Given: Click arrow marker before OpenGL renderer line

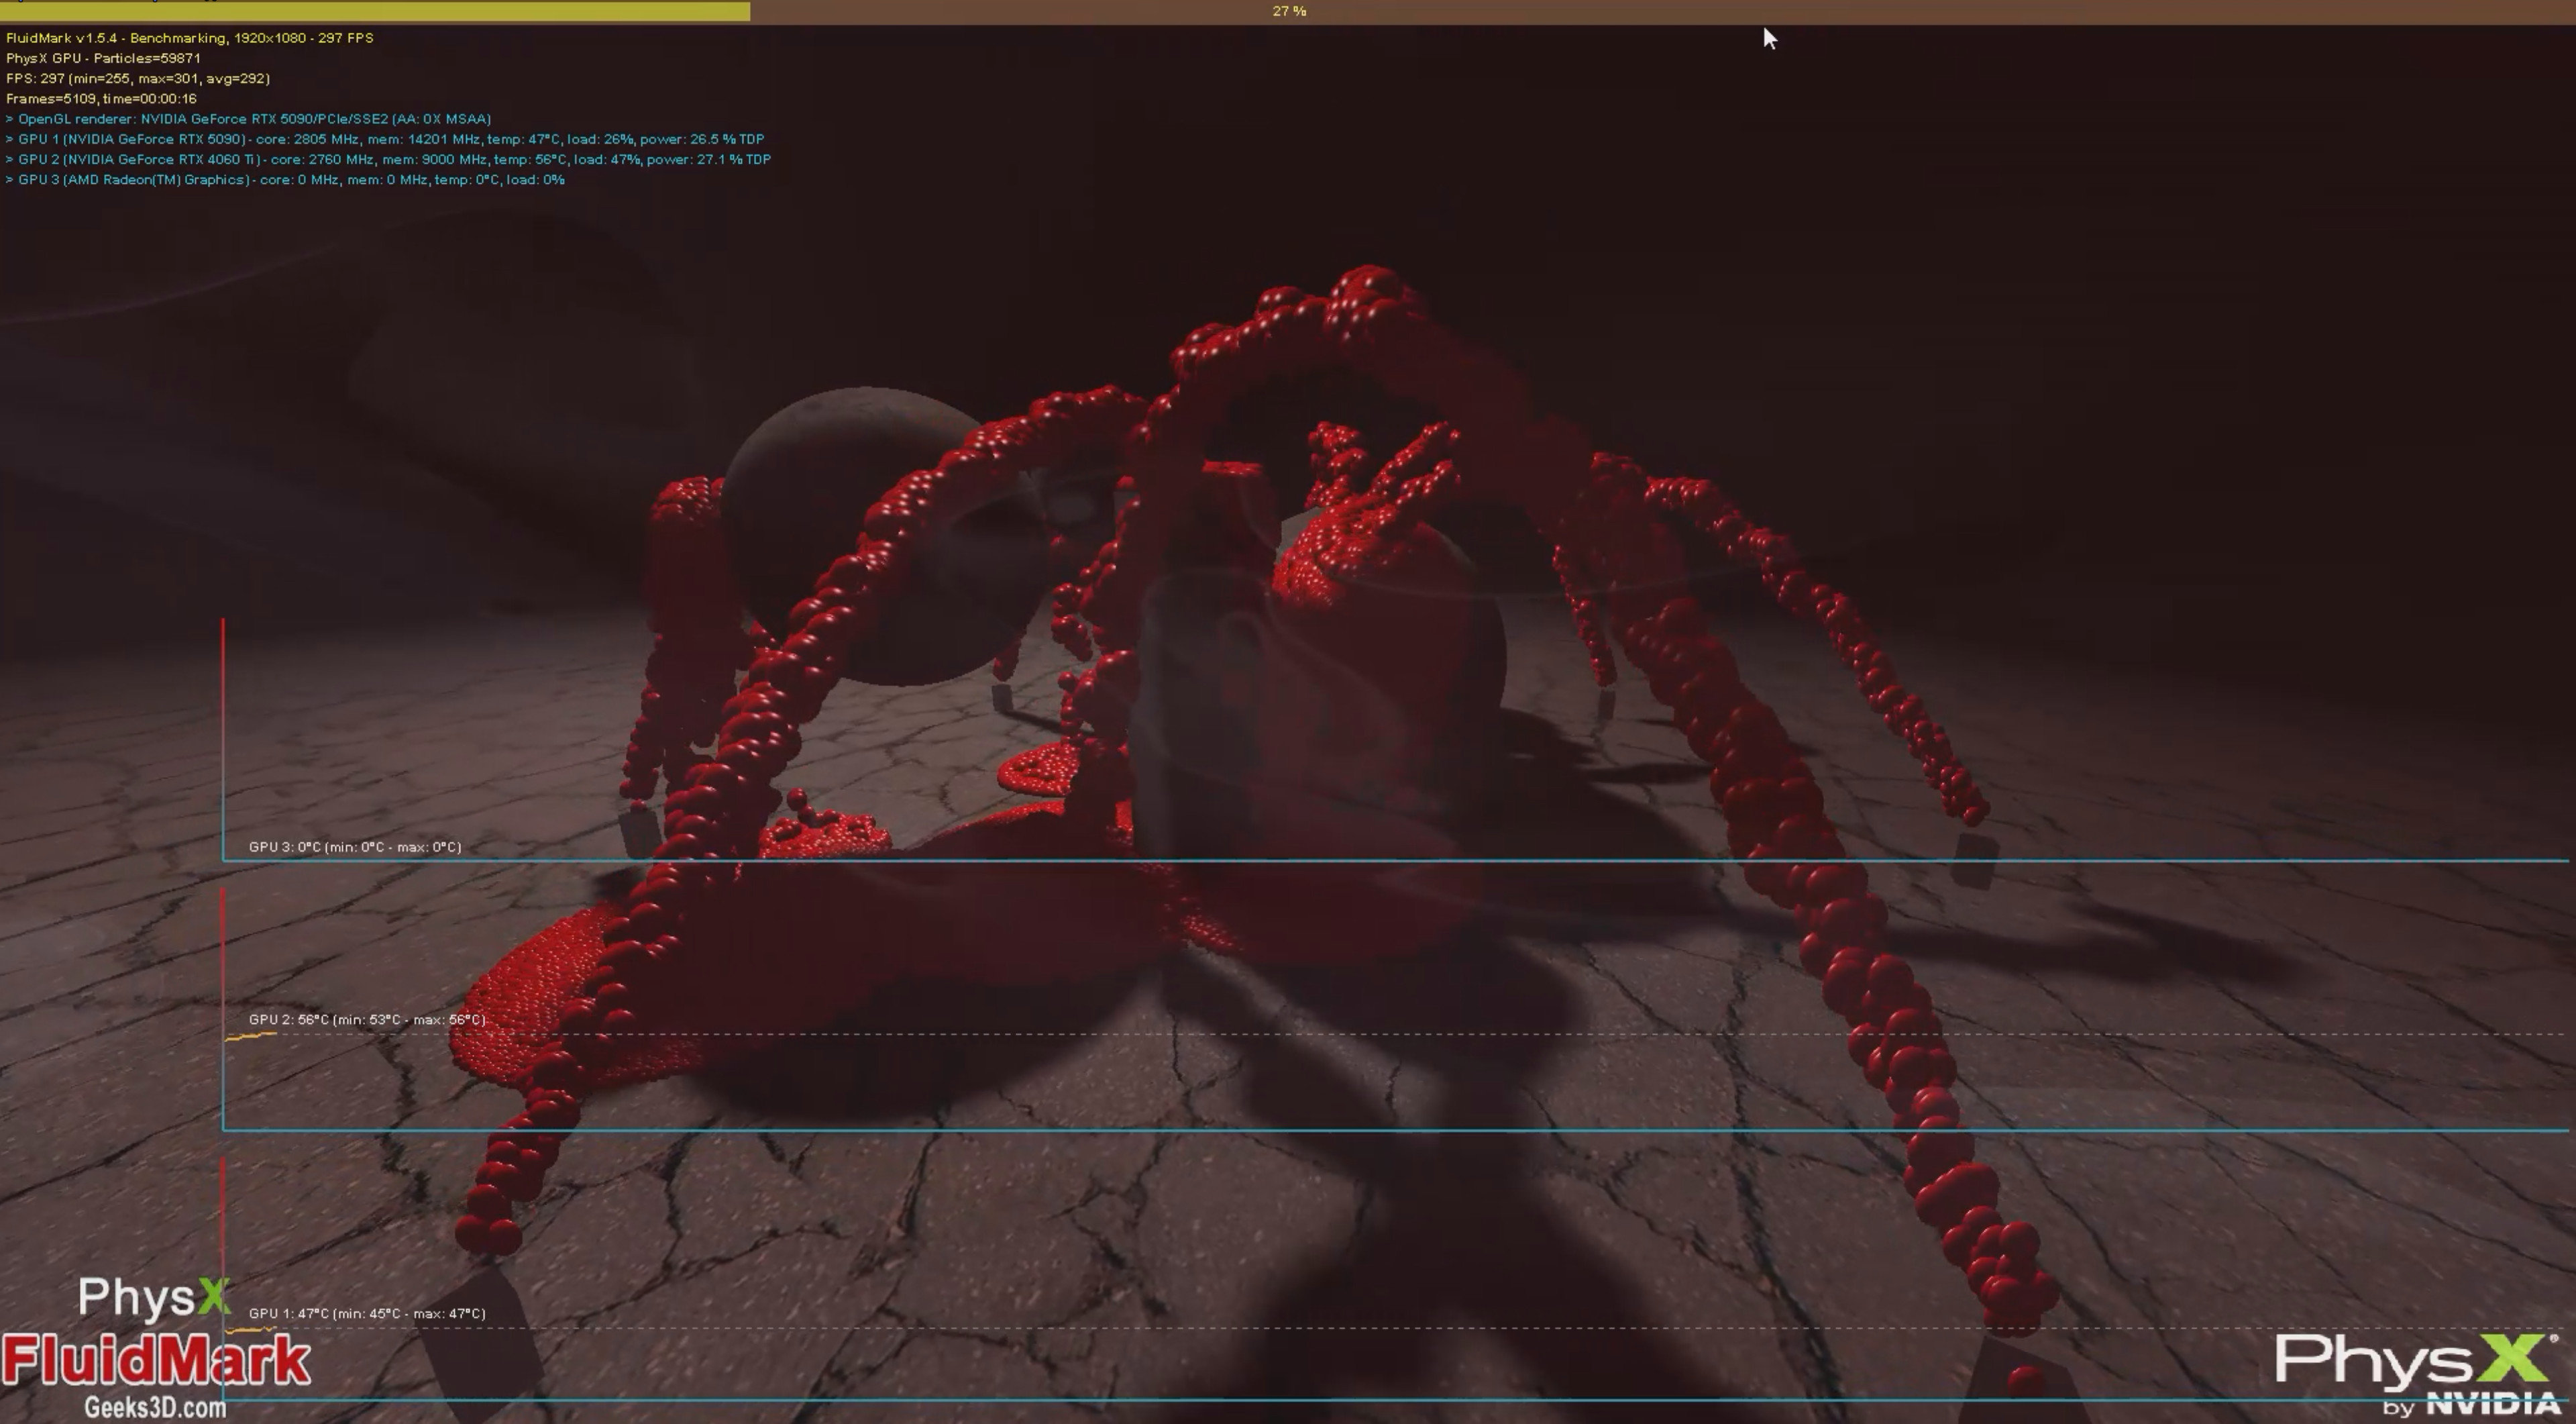Looking at the screenshot, I should [x=10, y=119].
